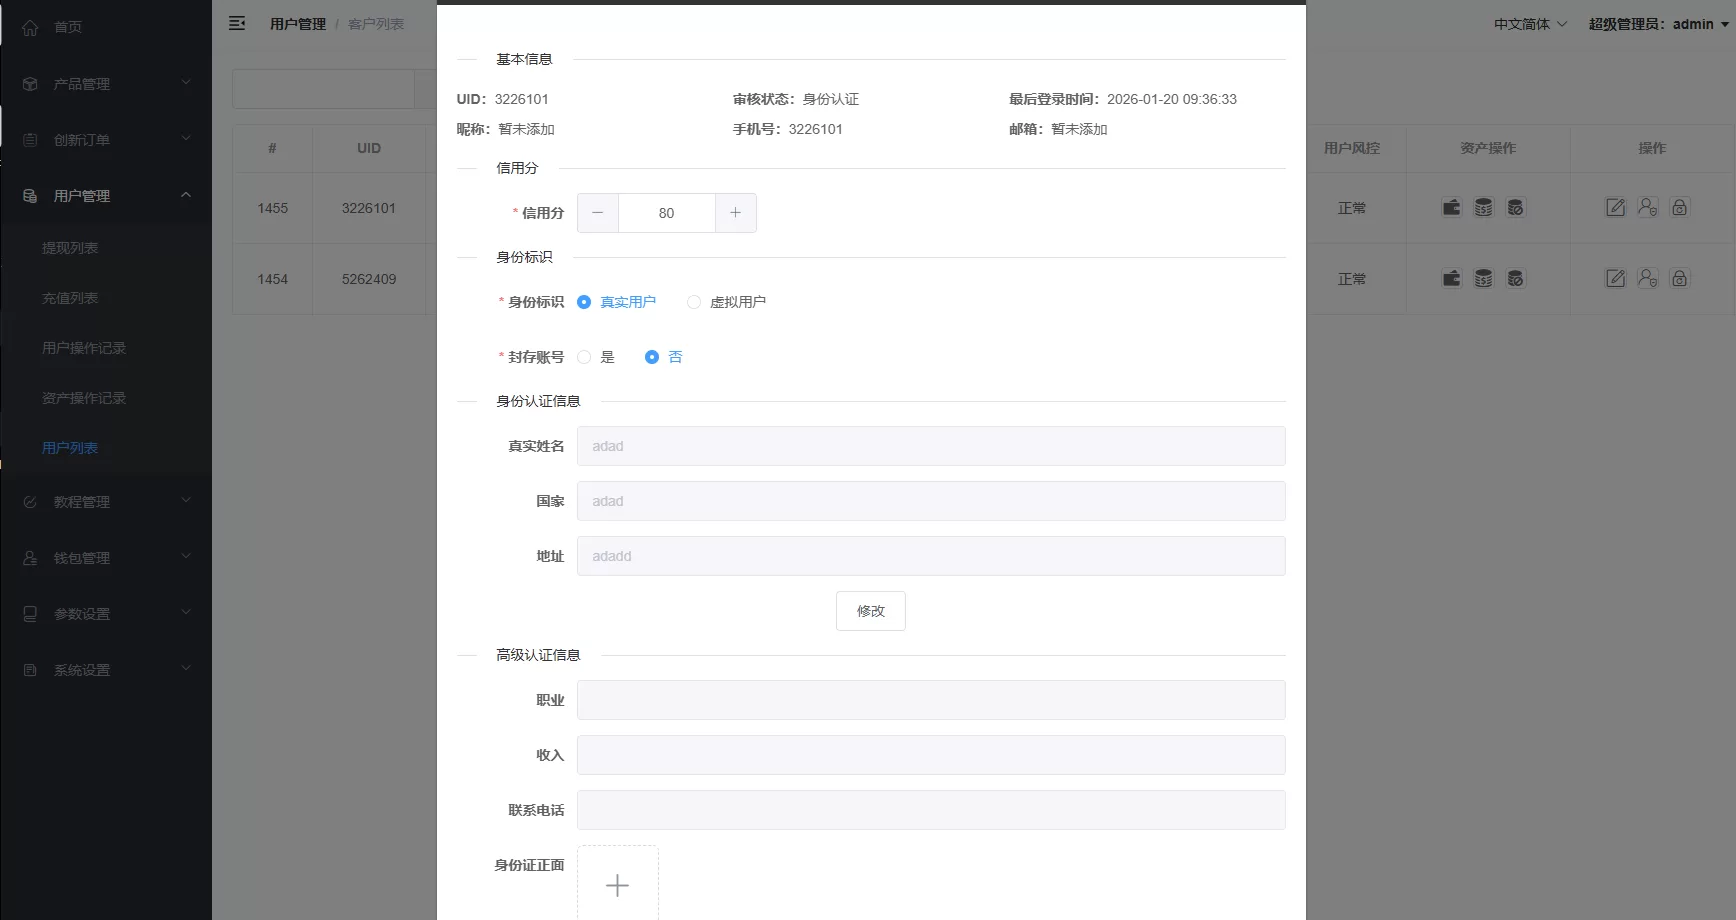Open the 中文简体 language dropdown
The image size is (1736, 920).
pyautogui.click(x=1528, y=23)
